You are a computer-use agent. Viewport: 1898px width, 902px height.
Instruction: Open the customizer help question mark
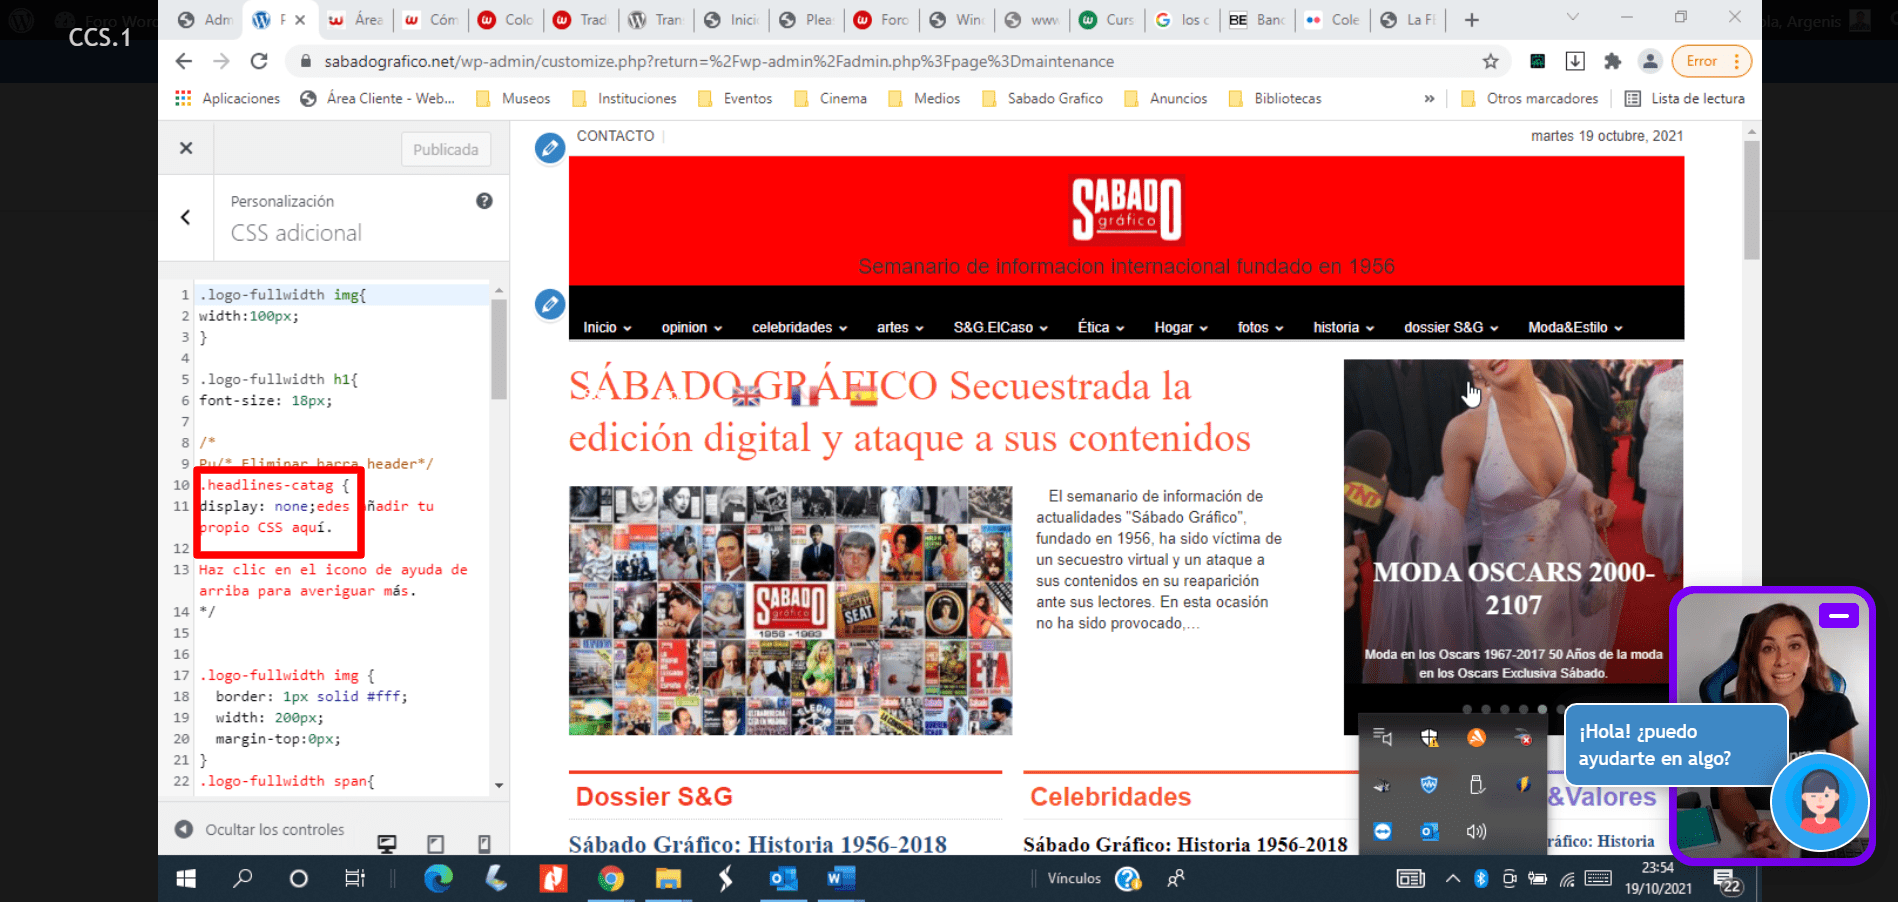coord(484,201)
